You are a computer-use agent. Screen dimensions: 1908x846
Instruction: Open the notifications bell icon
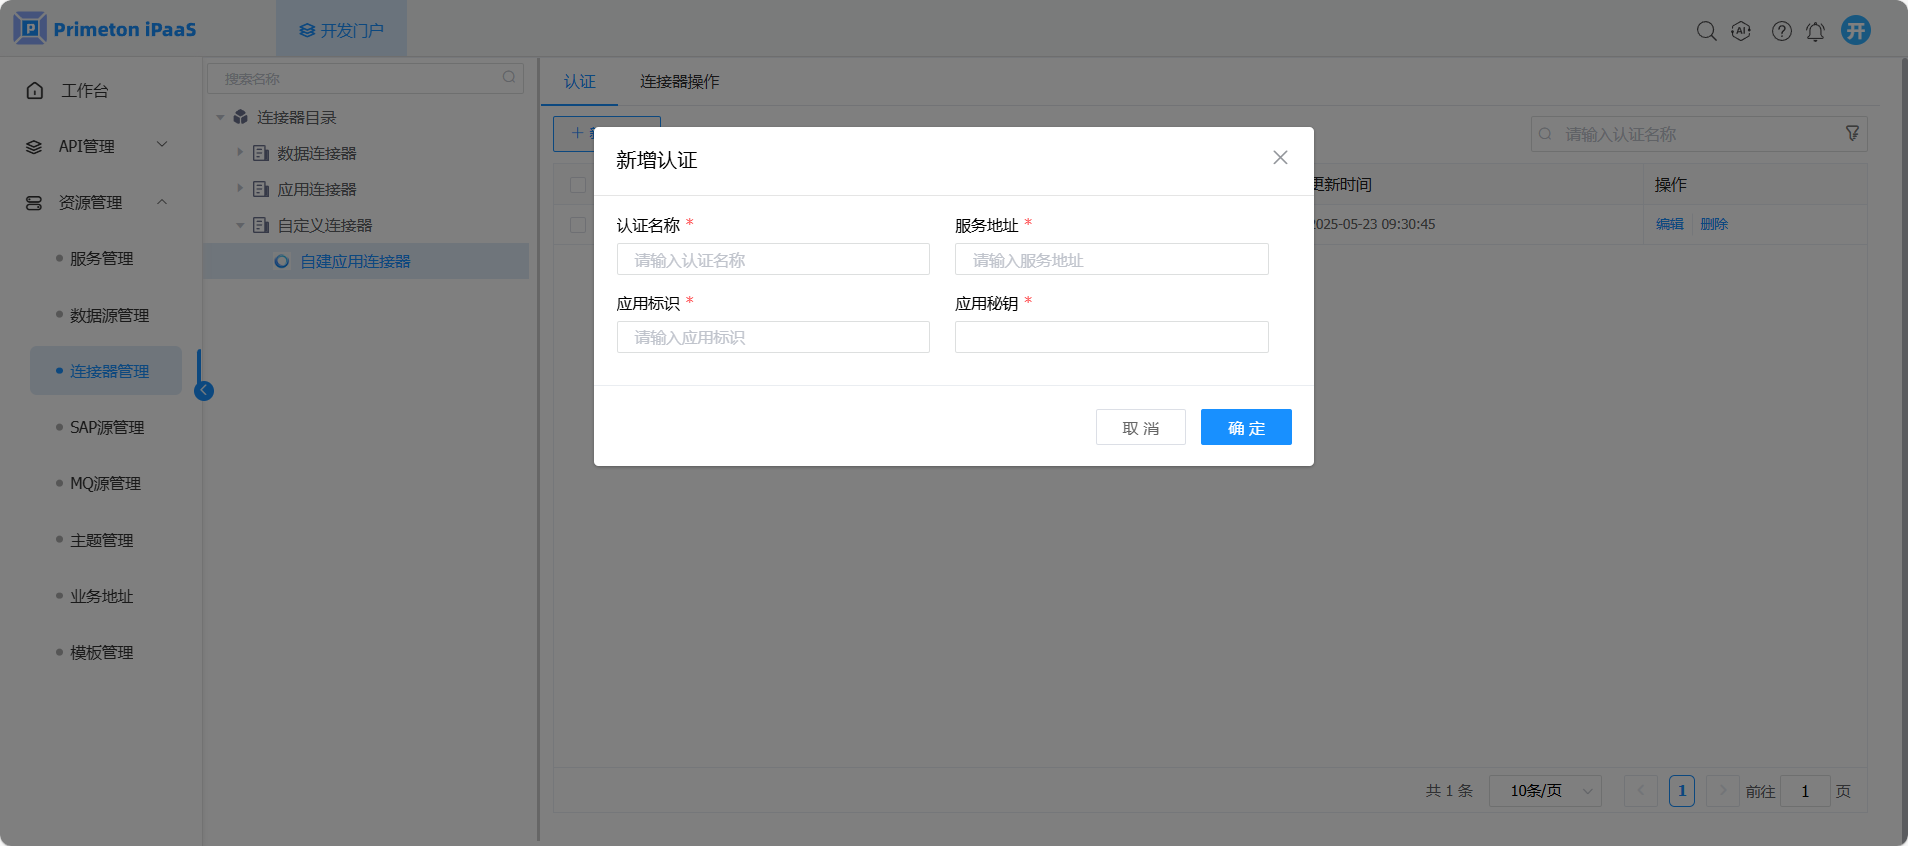[x=1815, y=31]
